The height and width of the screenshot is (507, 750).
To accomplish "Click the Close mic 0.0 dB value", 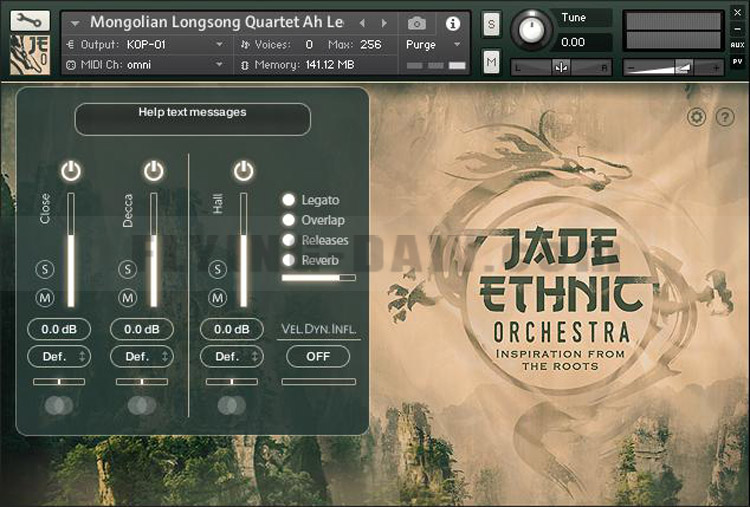I will 59,329.
